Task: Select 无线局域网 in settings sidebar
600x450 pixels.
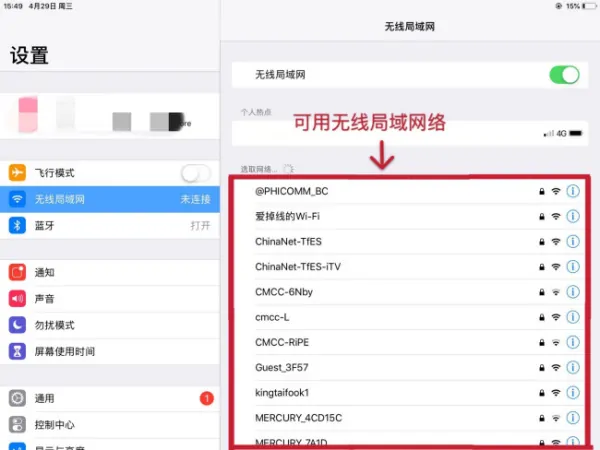Action: click(110, 199)
